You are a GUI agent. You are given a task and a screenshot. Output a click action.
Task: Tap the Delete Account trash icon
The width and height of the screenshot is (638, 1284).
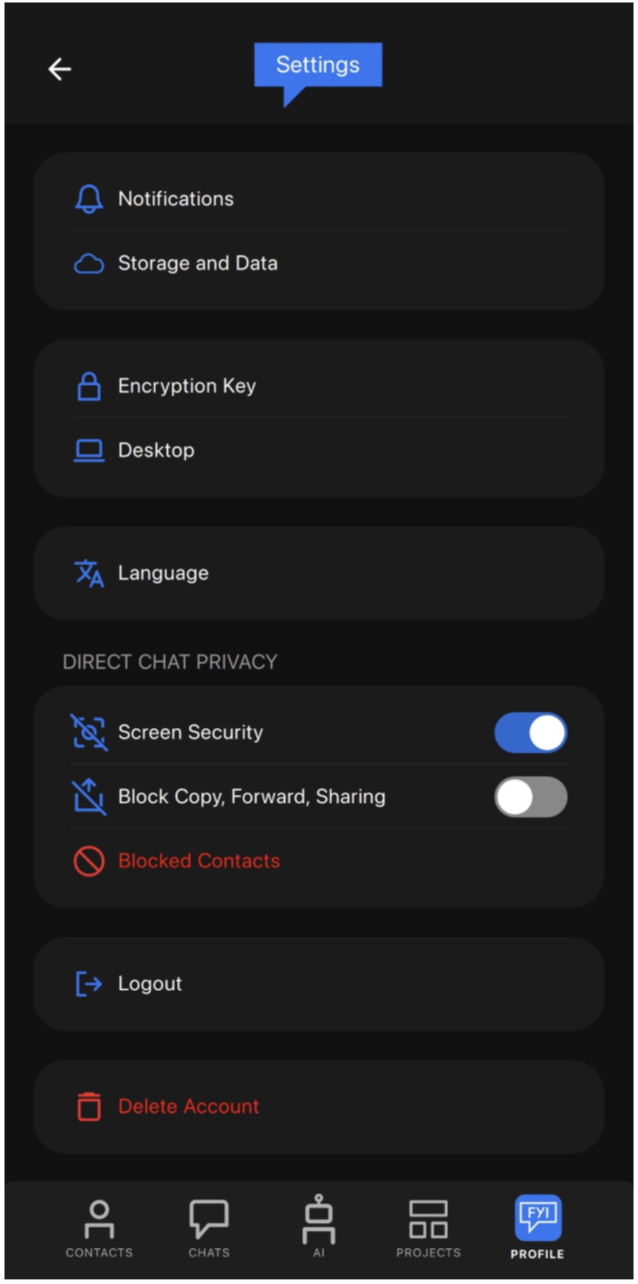(x=89, y=1107)
